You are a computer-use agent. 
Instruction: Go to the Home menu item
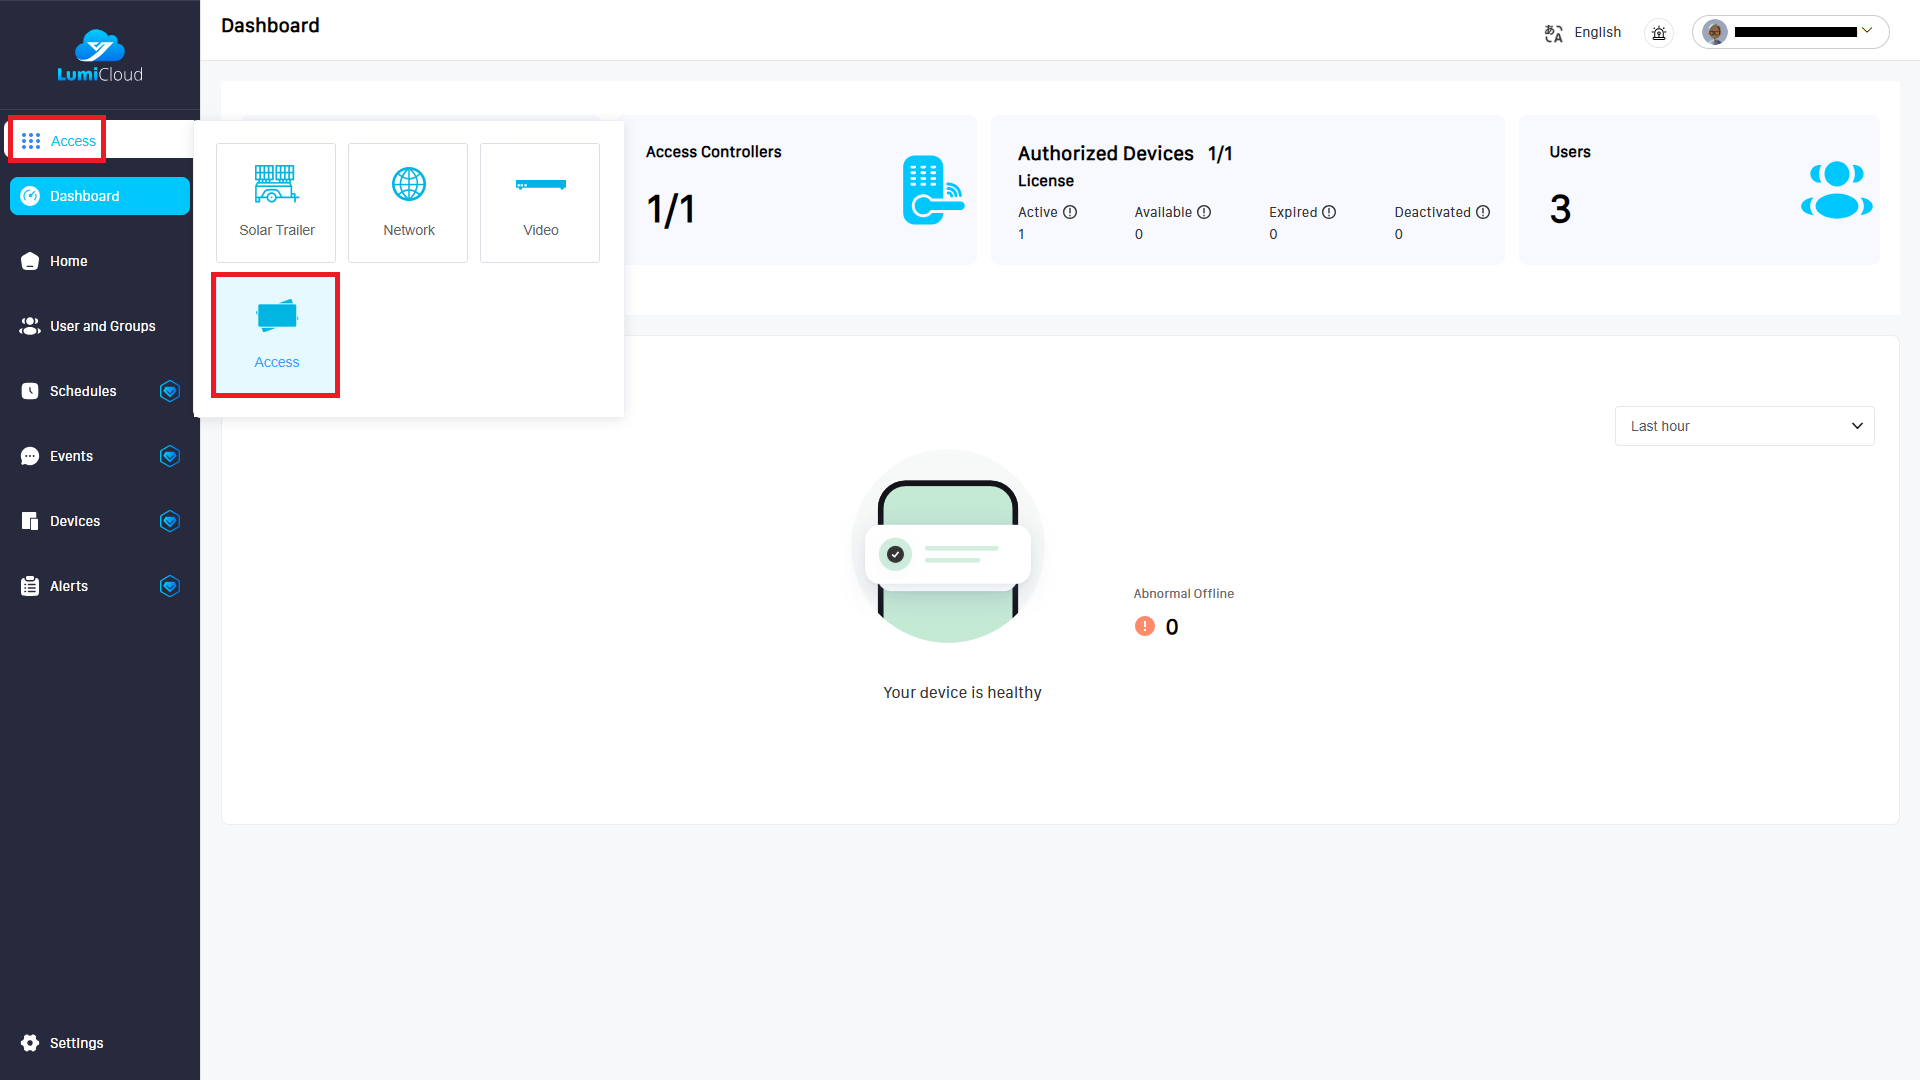[x=69, y=261]
